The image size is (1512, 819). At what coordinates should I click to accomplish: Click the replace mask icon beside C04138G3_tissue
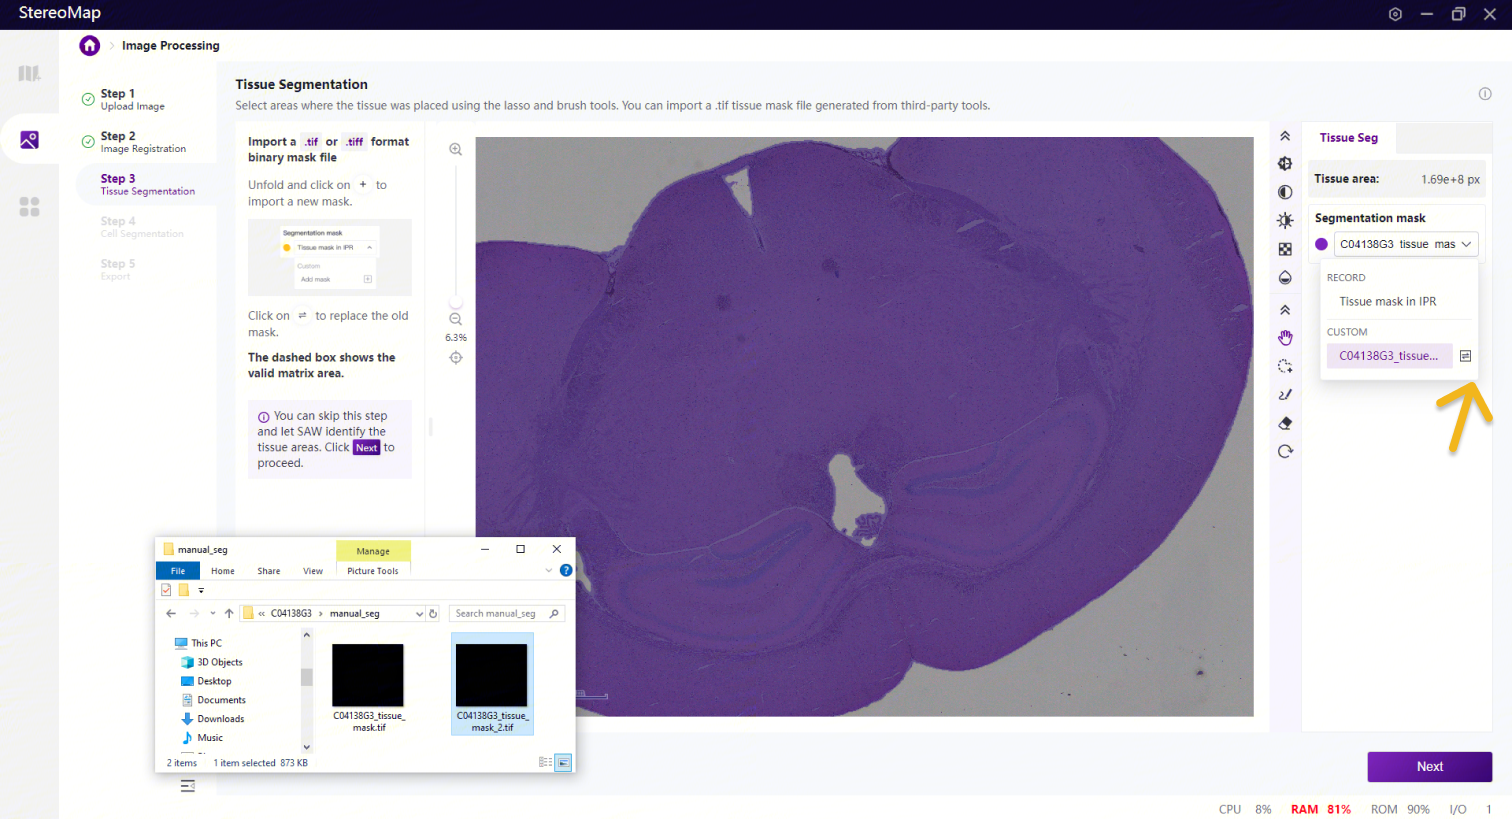coord(1465,356)
